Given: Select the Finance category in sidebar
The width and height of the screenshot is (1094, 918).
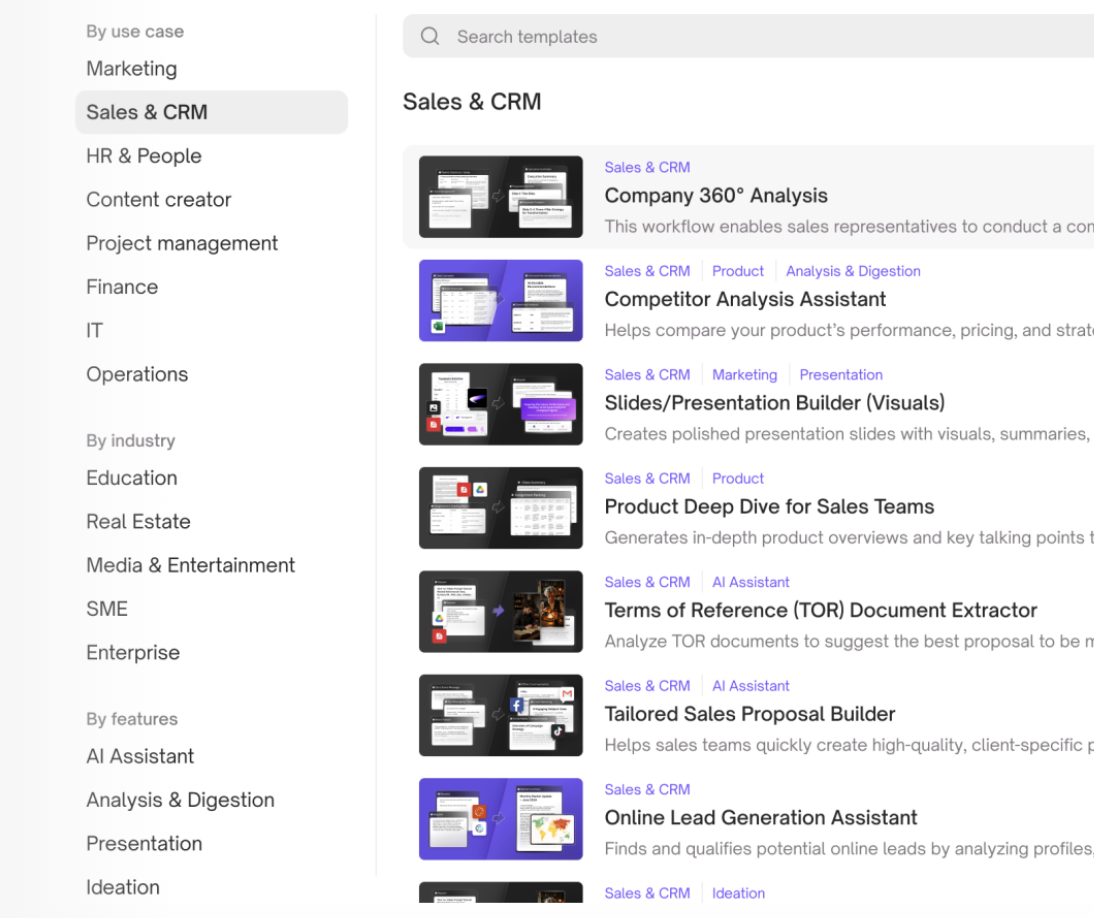Looking at the screenshot, I should (122, 287).
